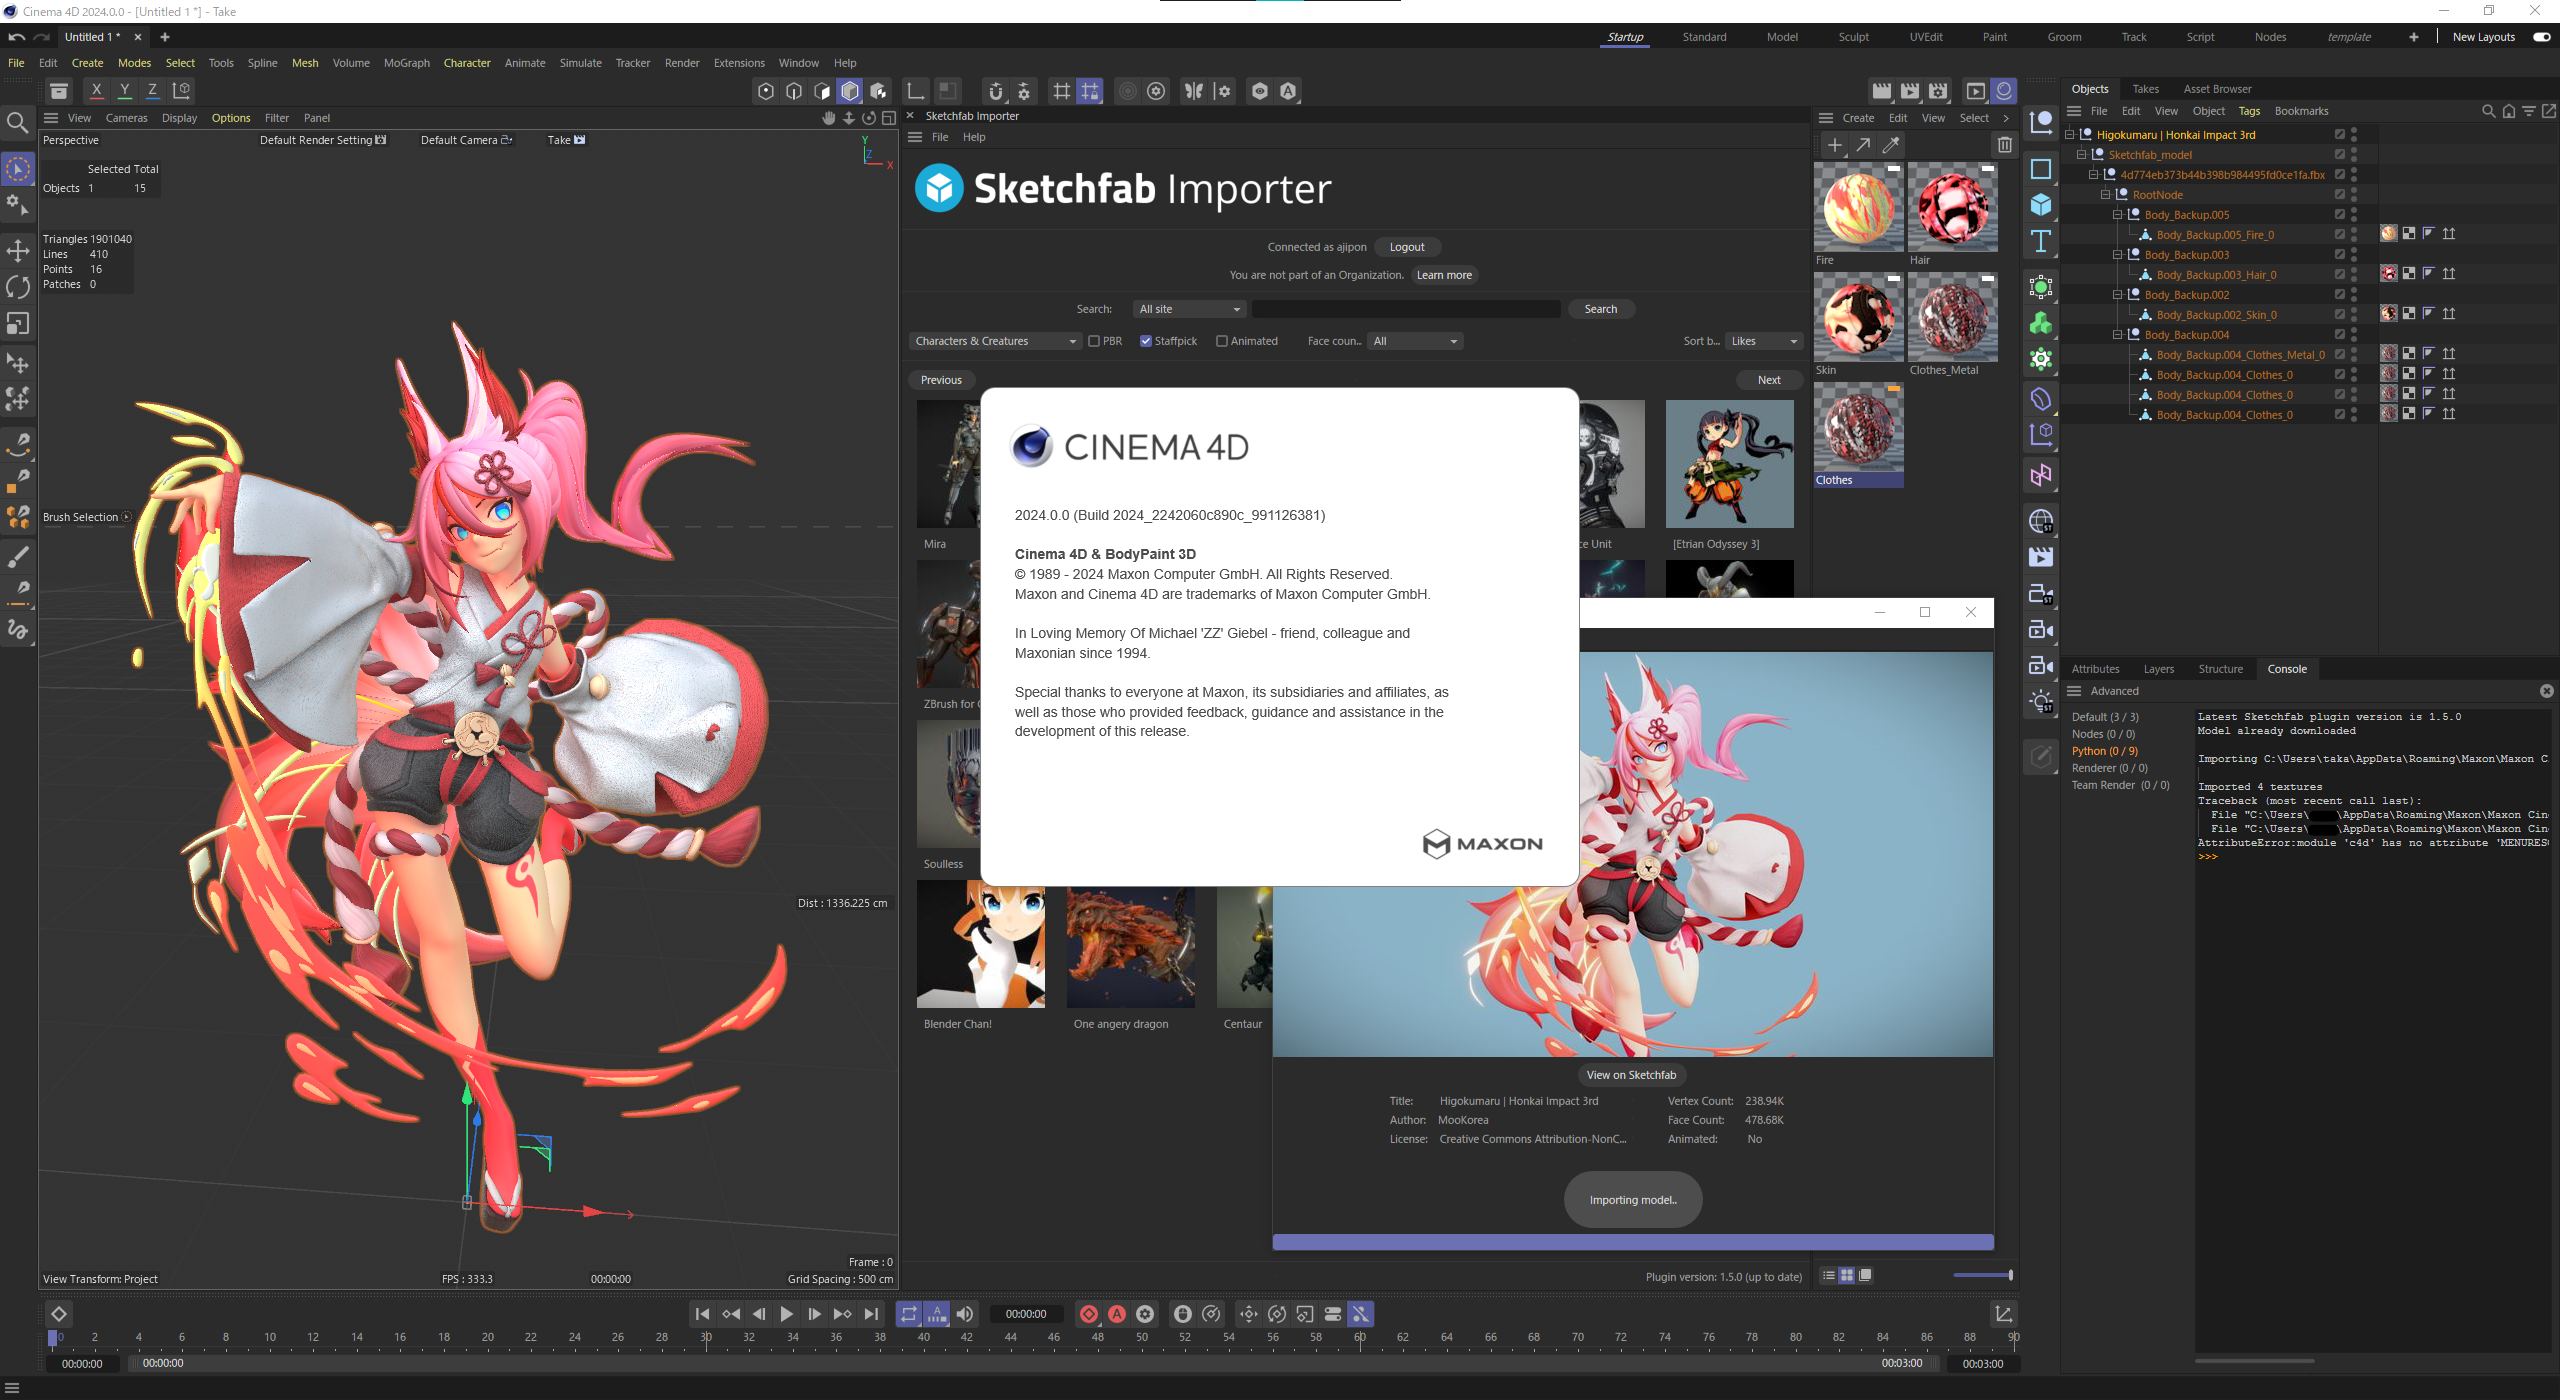Viewport: 2560px width, 1400px height.
Task: Select the Scale tool in left toolbar
Action: click(18, 324)
